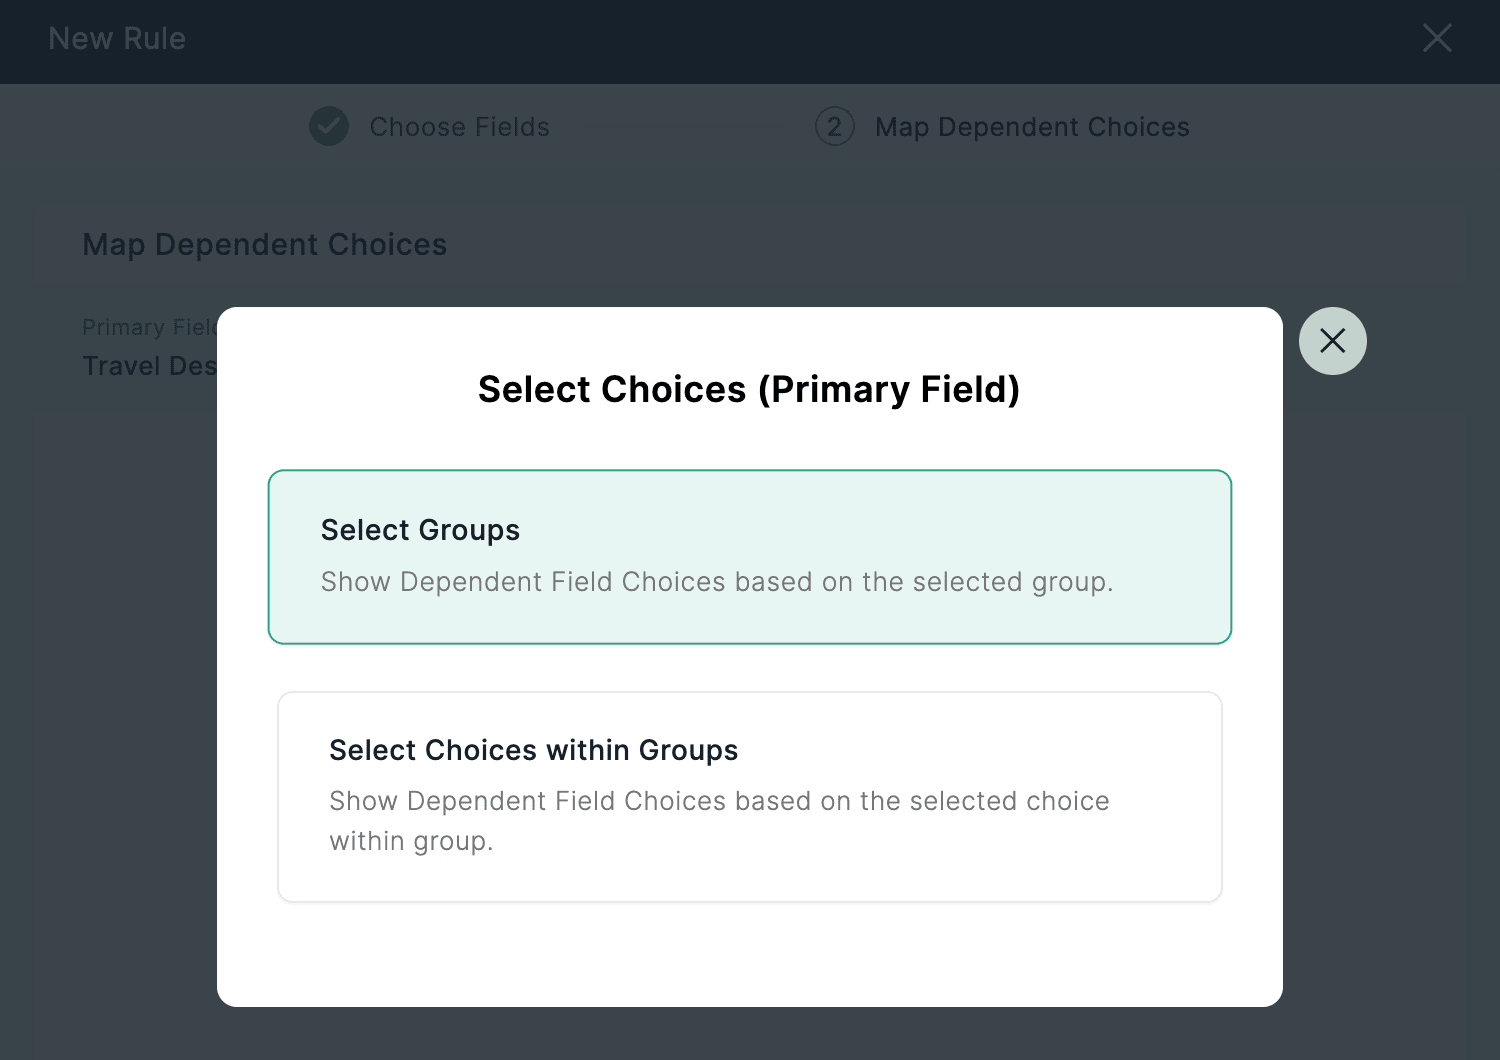Close the New Rule window
The height and width of the screenshot is (1060, 1500).
click(x=1437, y=39)
